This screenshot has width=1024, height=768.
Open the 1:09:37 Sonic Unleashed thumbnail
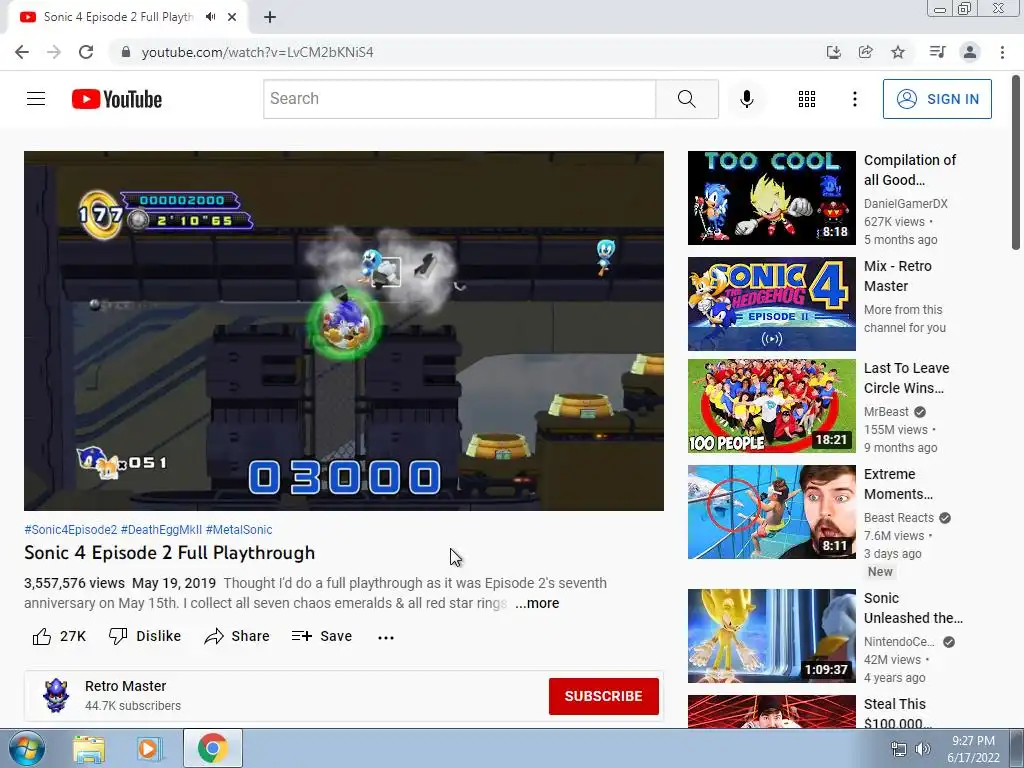point(771,636)
